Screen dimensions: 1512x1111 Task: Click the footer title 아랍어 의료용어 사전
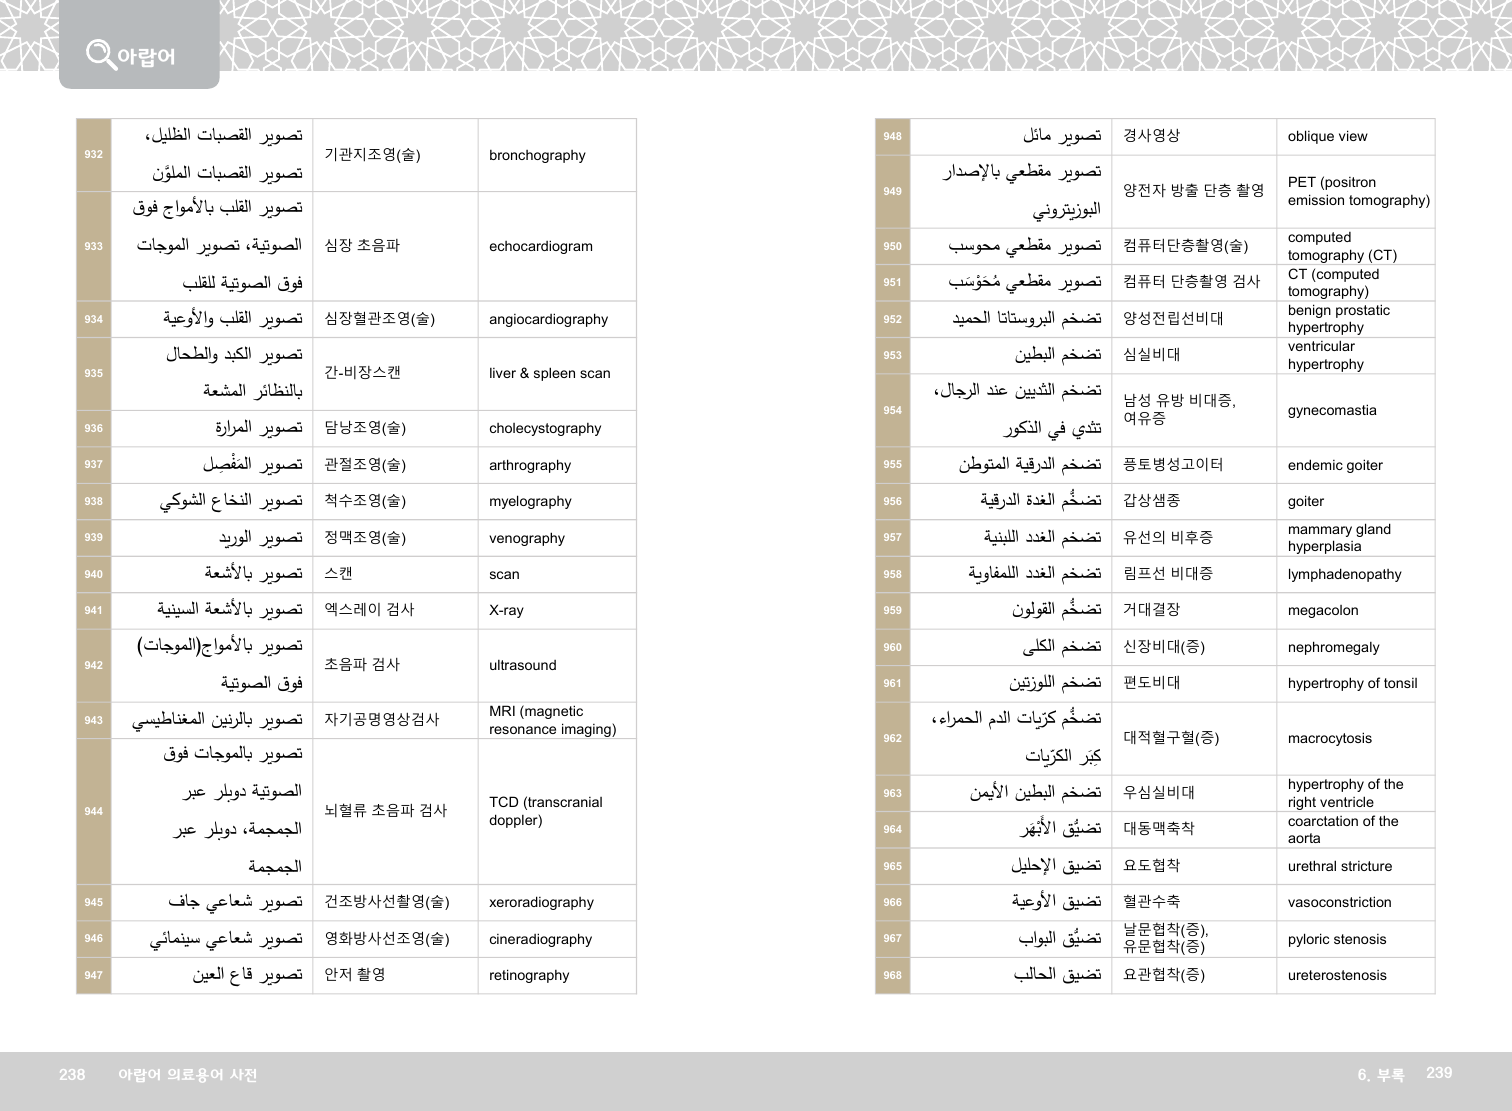tap(187, 1075)
